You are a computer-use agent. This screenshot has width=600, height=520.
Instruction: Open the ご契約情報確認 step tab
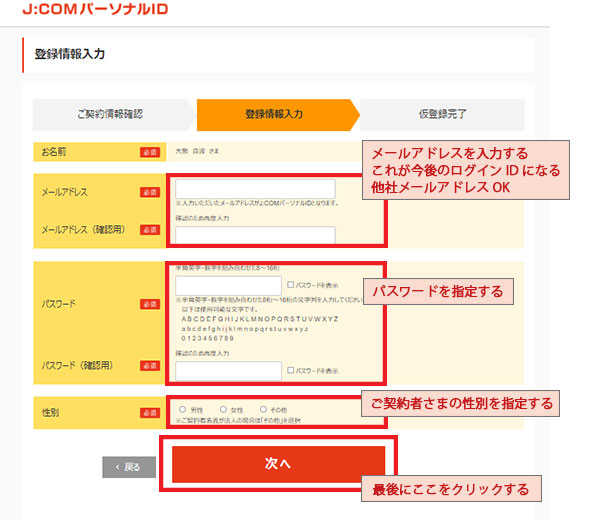[113, 114]
